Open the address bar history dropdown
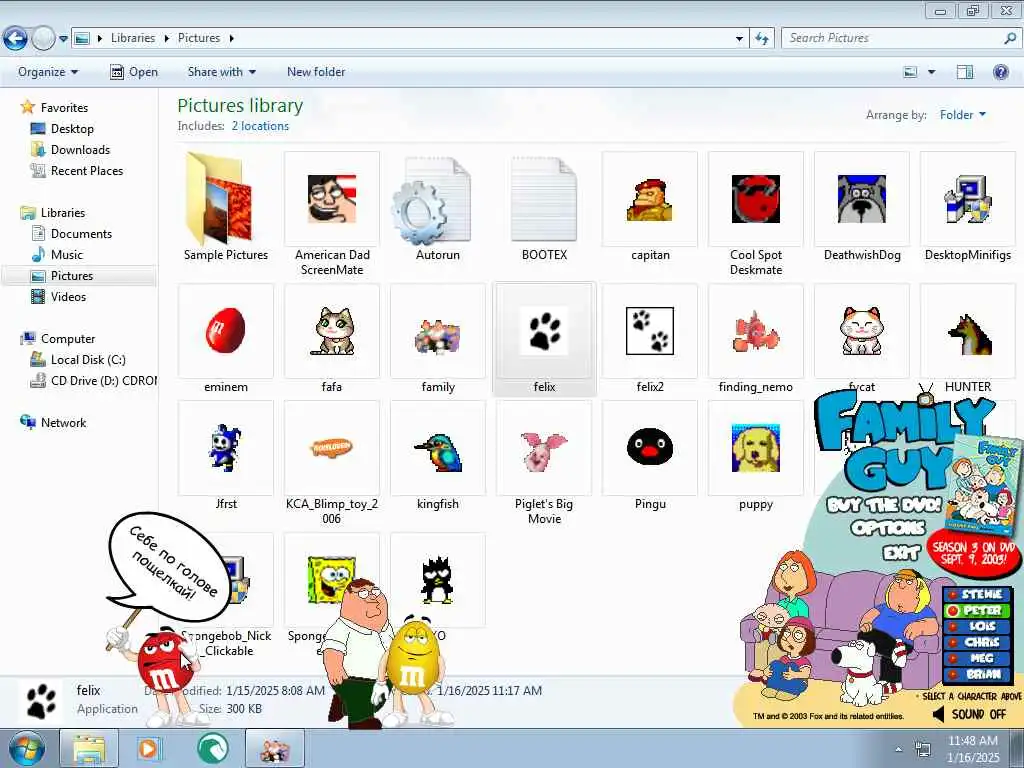Viewport: 1024px width, 768px height. [x=739, y=39]
